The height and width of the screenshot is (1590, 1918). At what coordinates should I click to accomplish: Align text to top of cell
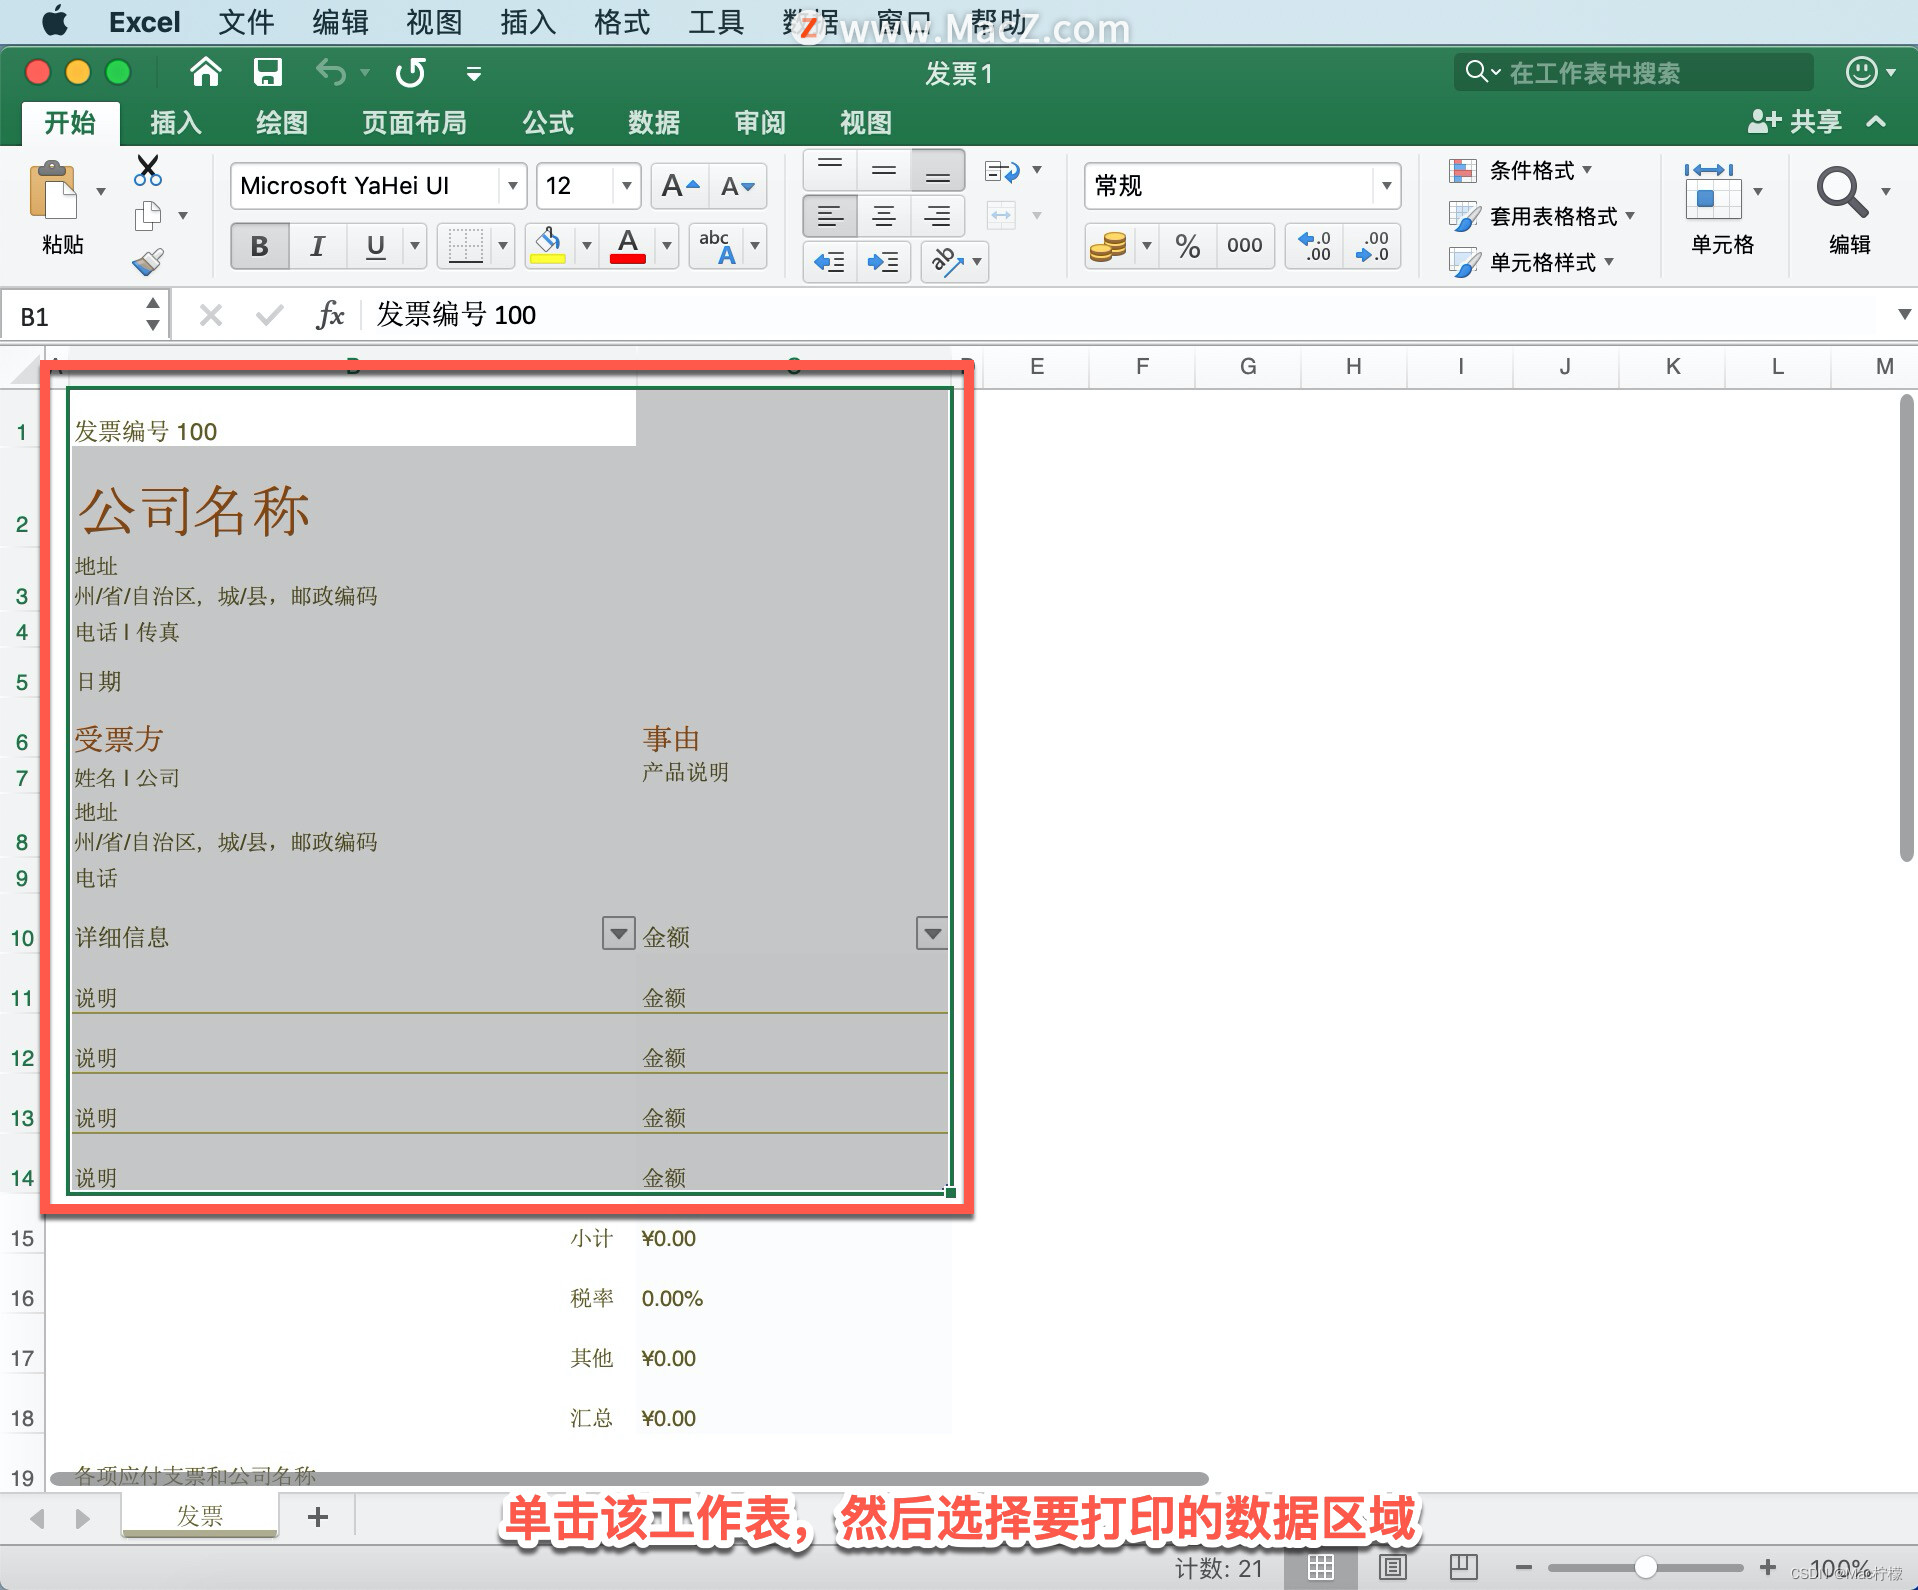[x=830, y=170]
